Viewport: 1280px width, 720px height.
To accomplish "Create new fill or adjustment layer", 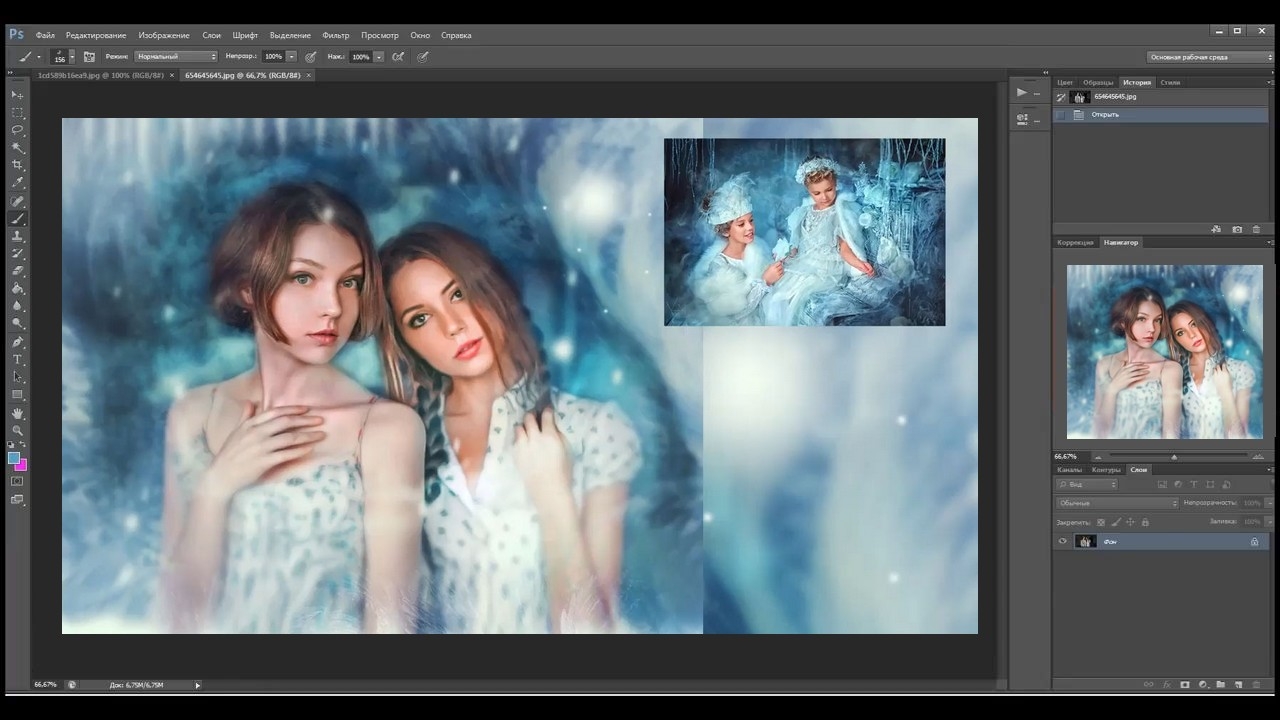I will (1203, 685).
